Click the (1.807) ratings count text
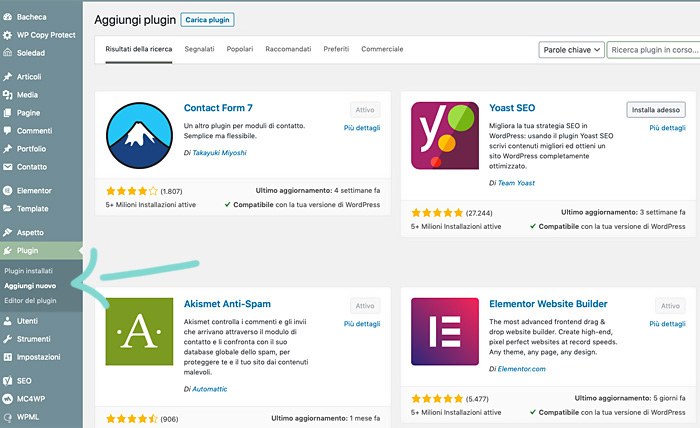 click(171, 191)
